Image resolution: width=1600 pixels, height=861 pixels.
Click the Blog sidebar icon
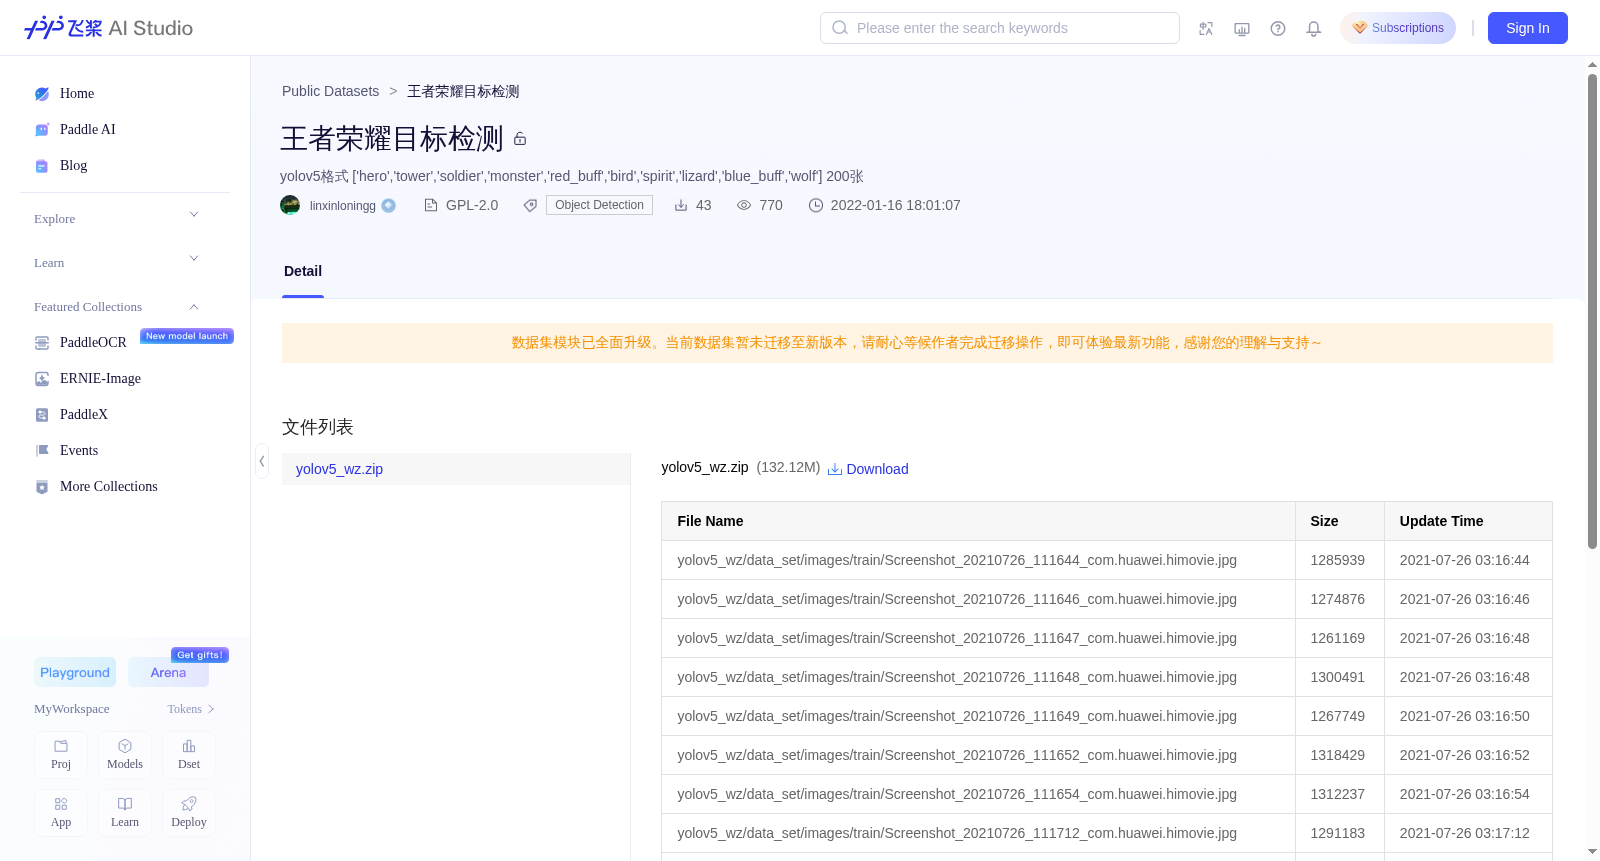[x=42, y=166]
